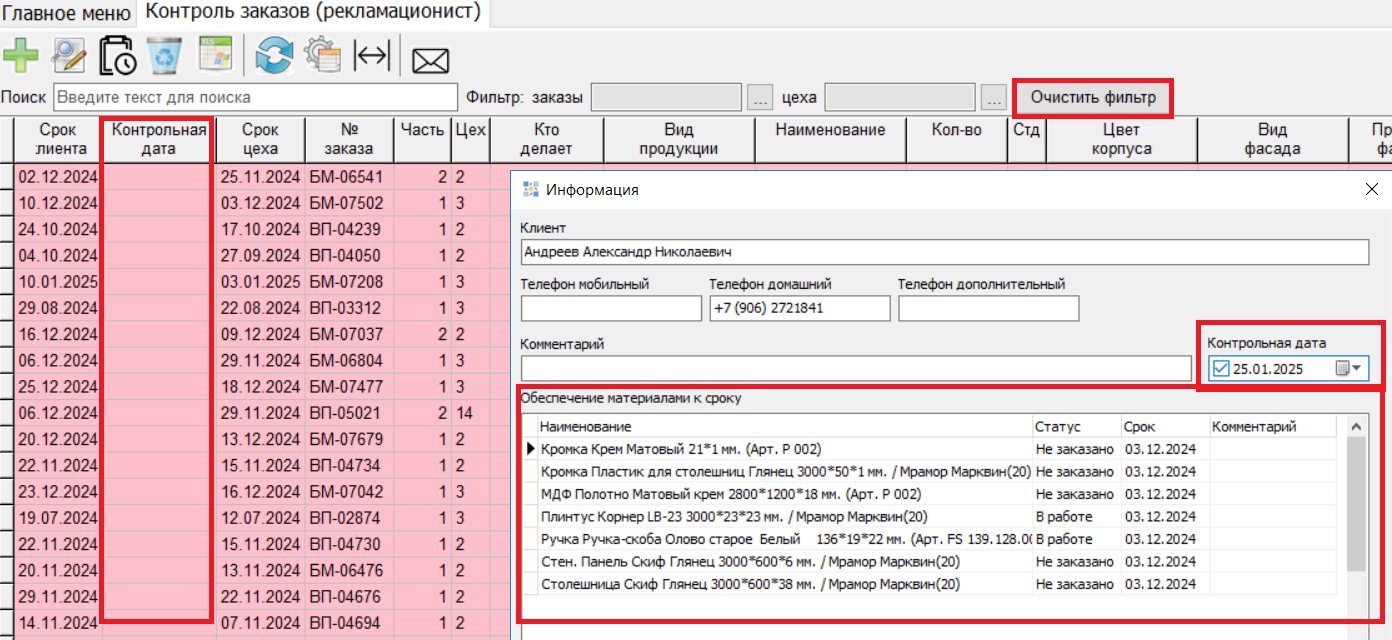Click the fit column width arrows icon
Viewport: 1392px width, 640px height.
(x=372, y=56)
